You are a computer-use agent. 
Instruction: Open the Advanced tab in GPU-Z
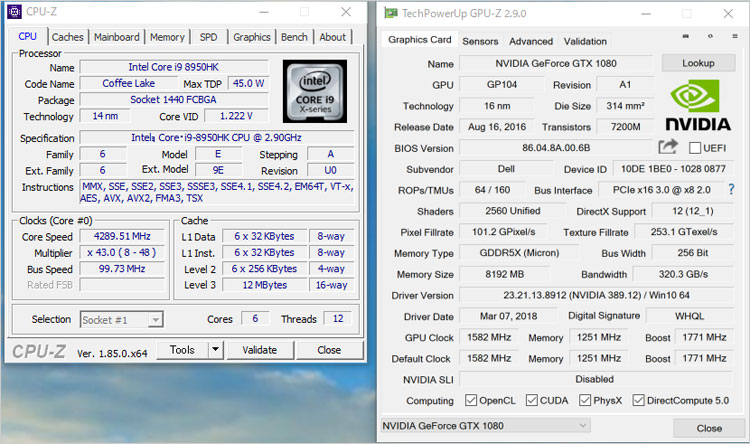pyautogui.click(x=531, y=41)
